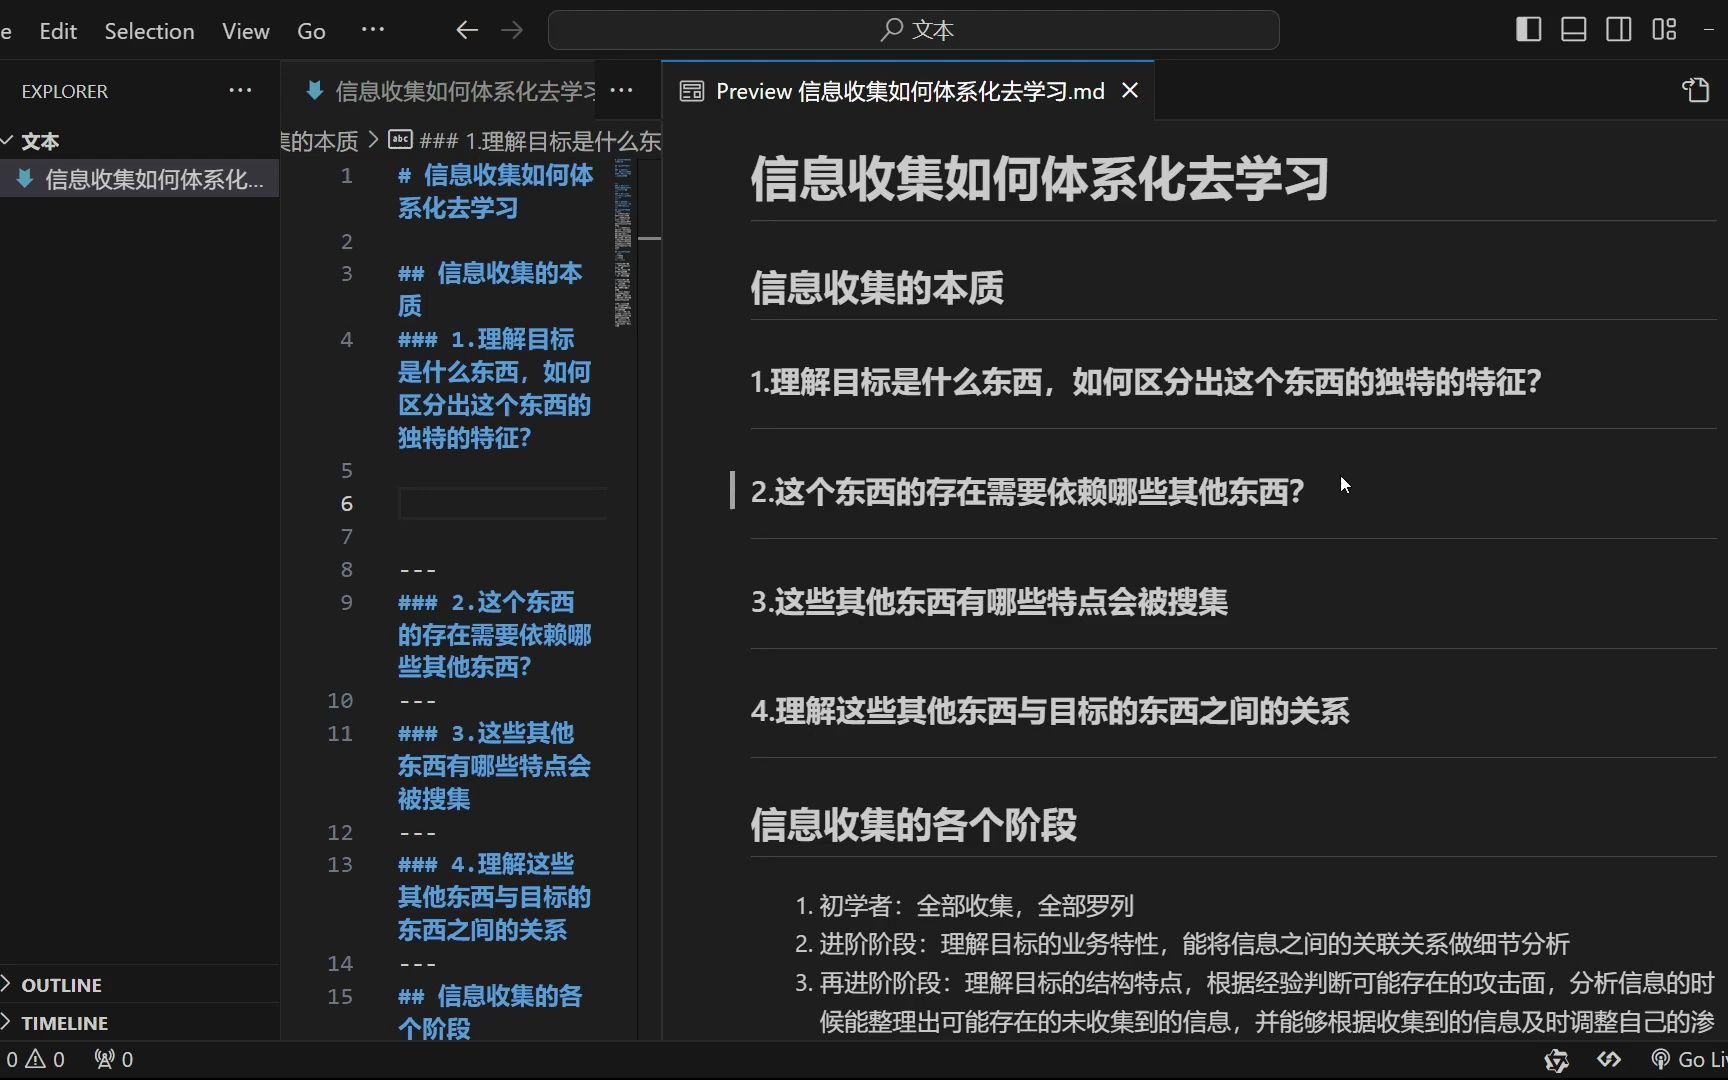This screenshot has height=1080, width=1728.
Task: Open the Edit menu
Action: pos(58,31)
